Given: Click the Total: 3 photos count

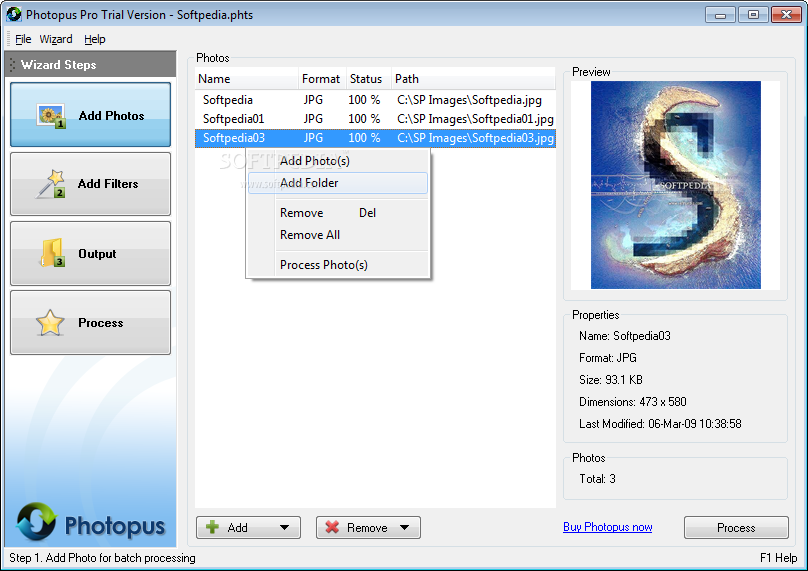Looking at the screenshot, I should point(597,479).
